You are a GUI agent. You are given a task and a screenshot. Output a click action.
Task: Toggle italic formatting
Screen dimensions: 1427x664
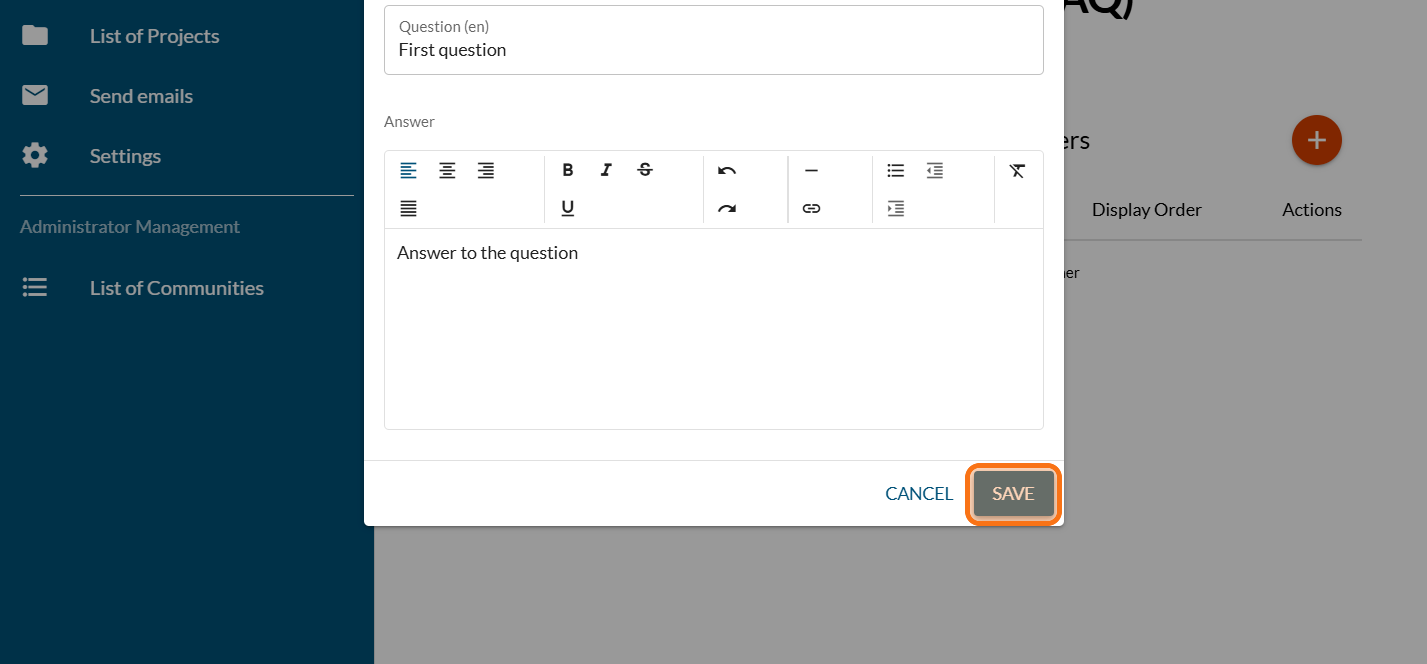coord(606,170)
